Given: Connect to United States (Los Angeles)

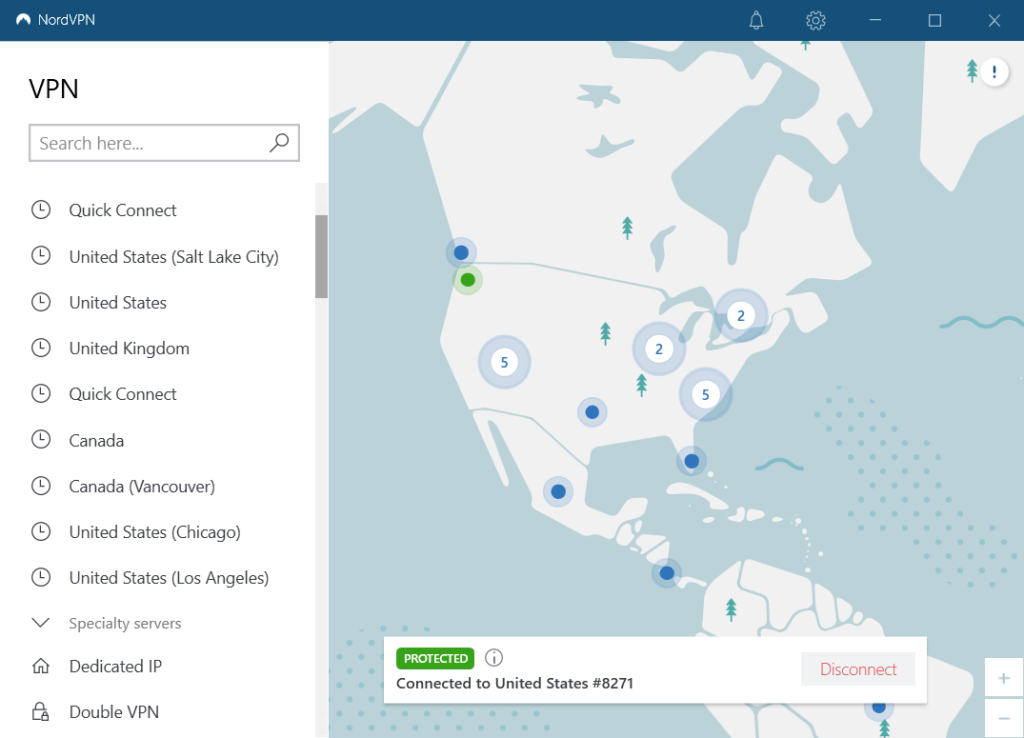Looking at the screenshot, I should (x=169, y=577).
